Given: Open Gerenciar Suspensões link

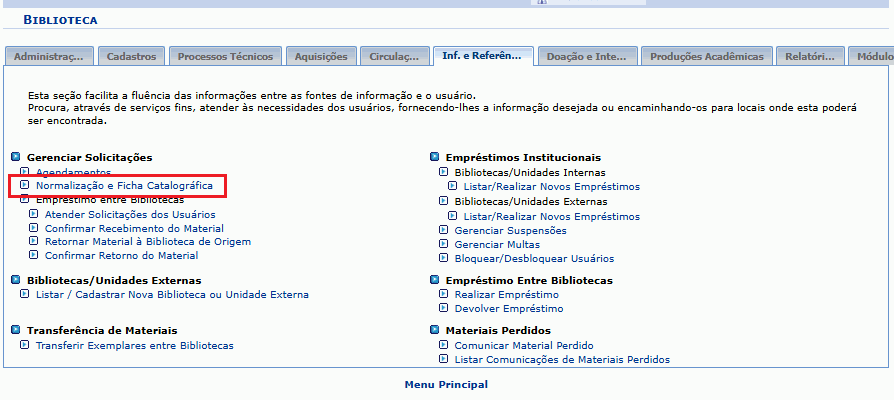Looking at the screenshot, I should click(510, 231).
